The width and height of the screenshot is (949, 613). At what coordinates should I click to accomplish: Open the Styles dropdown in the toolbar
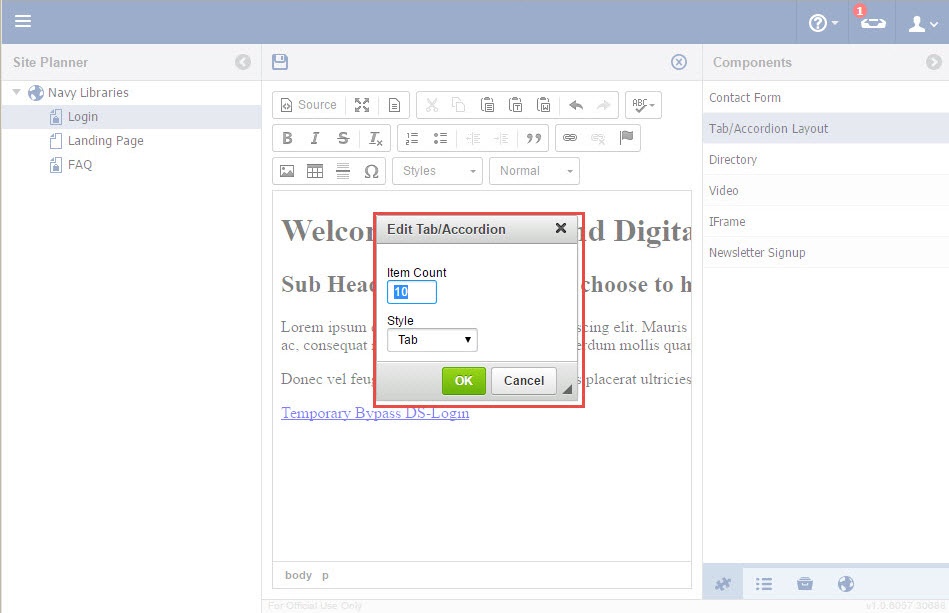coord(437,171)
